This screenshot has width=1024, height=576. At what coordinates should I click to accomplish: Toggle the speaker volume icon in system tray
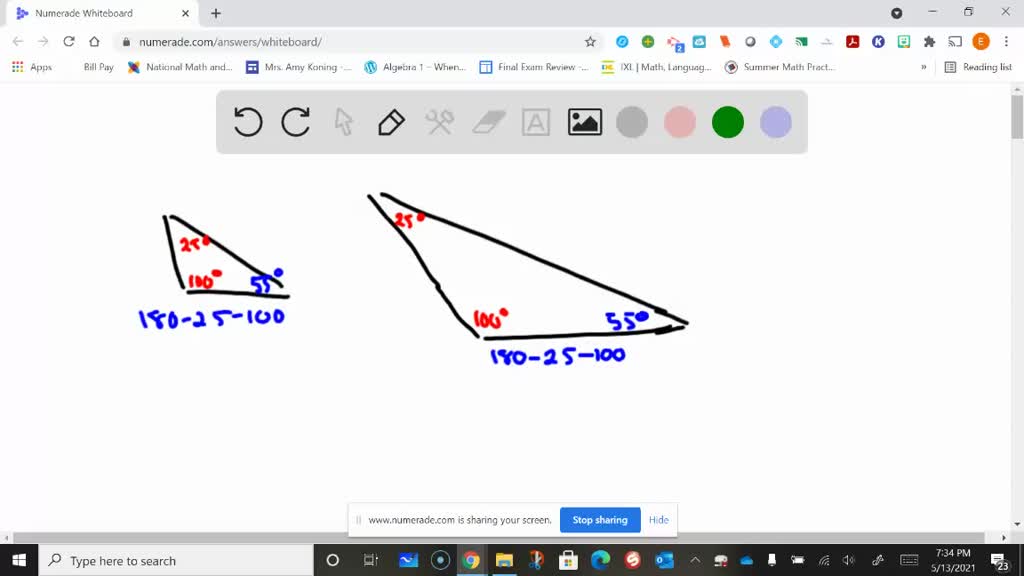[849, 559]
